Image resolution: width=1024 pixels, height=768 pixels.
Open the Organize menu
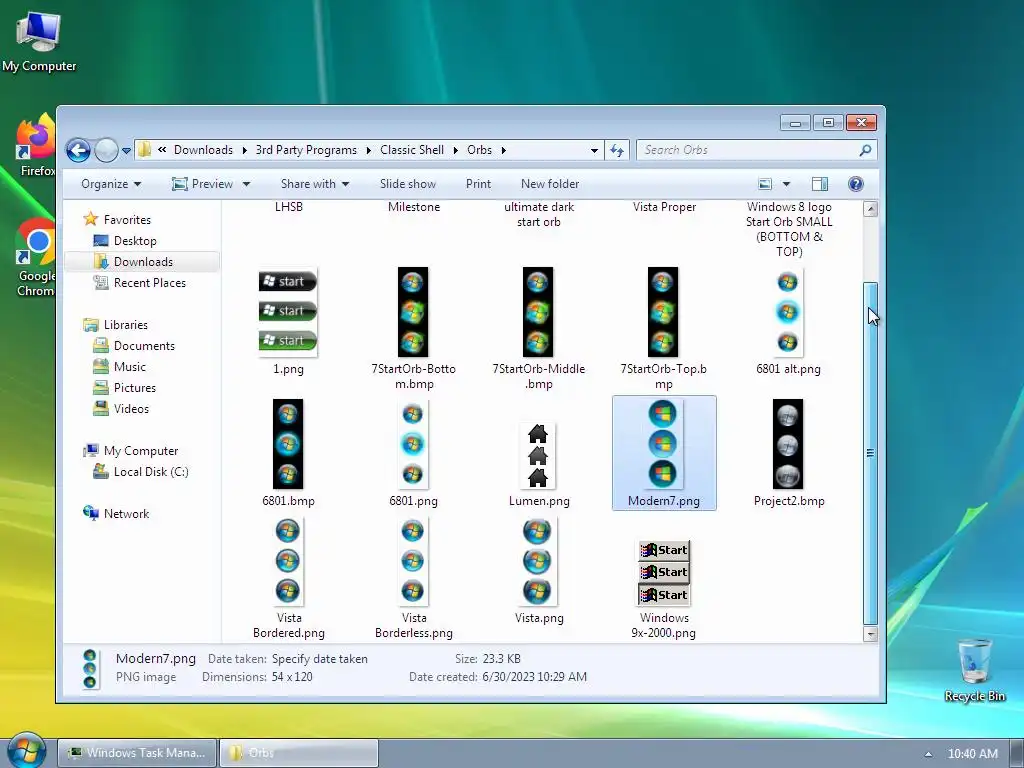tap(111, 184)
